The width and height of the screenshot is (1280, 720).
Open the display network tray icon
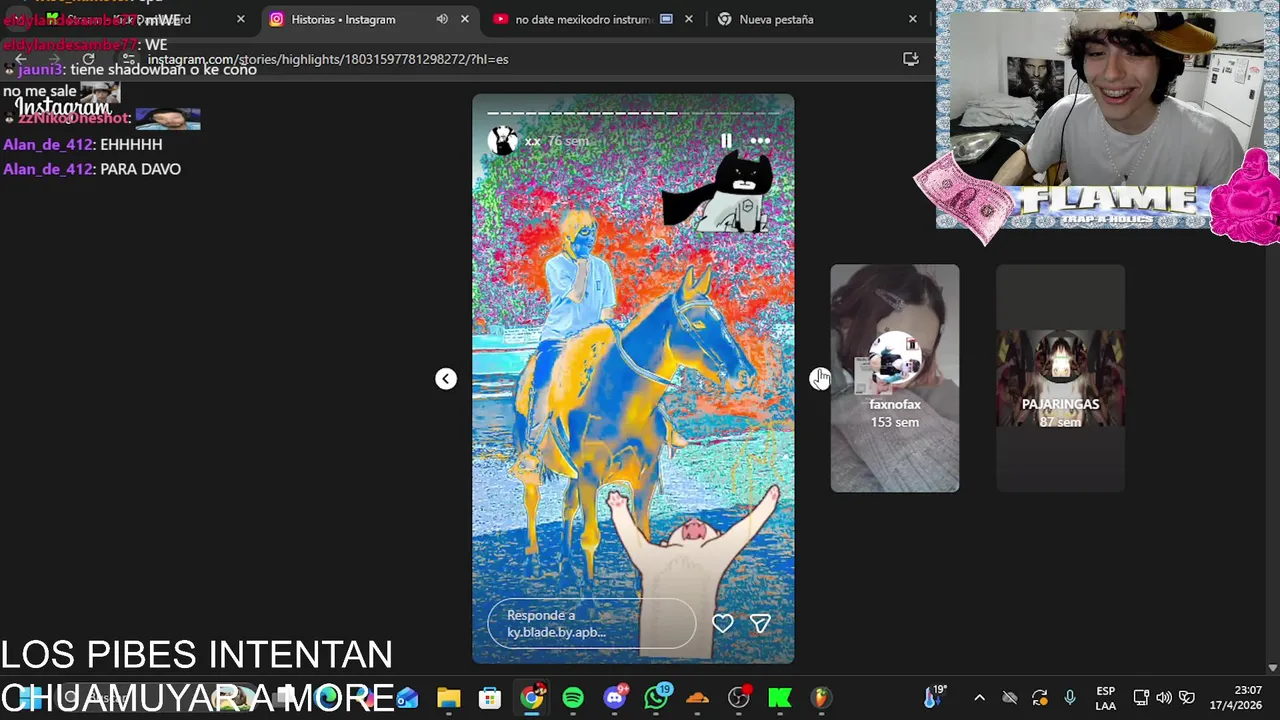(1141, 698)
